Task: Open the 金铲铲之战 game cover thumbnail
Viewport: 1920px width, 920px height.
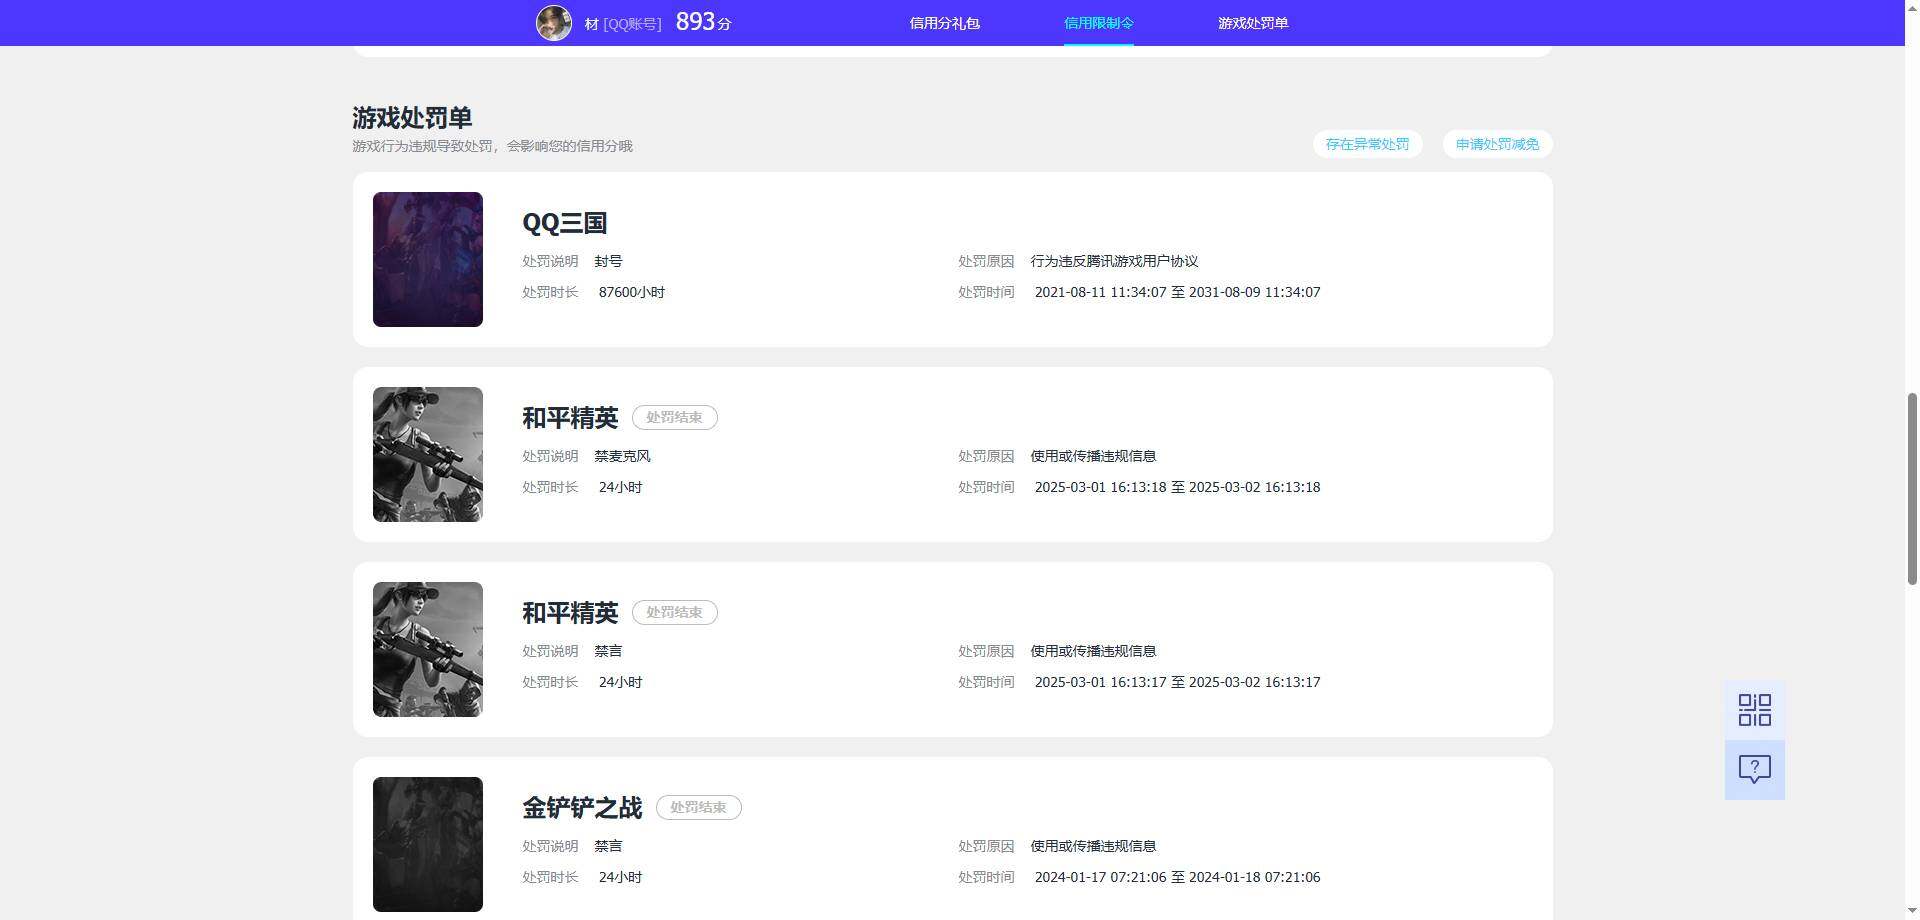Action: coord(428,844)
